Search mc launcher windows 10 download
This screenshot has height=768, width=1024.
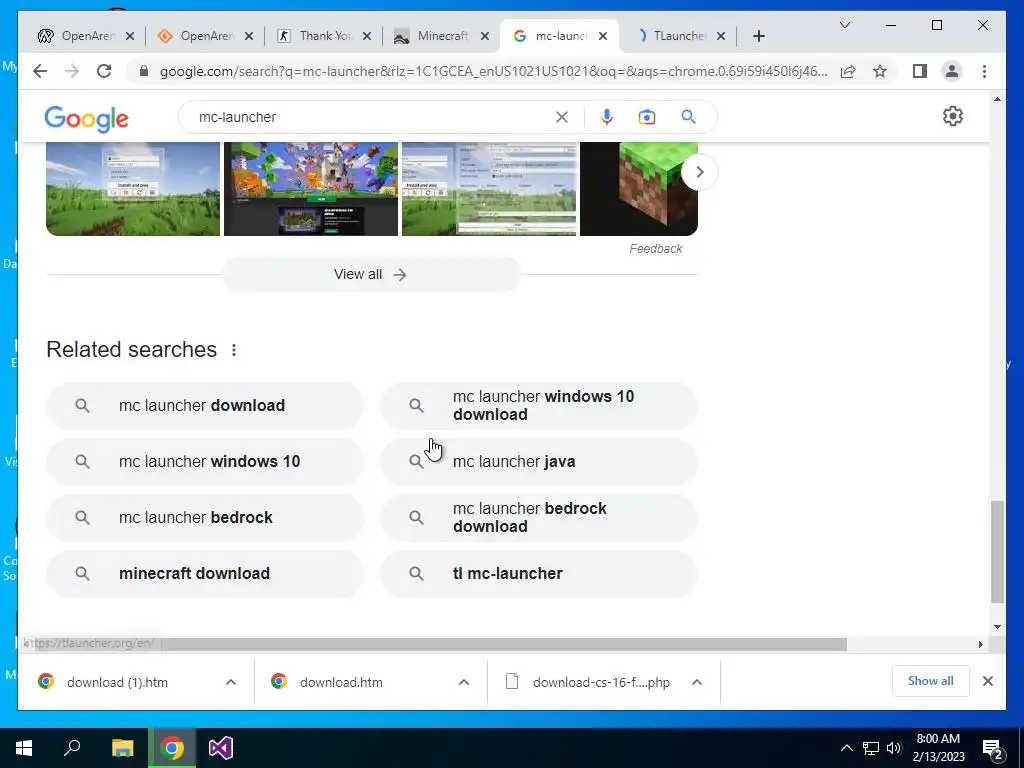click(539, 406)
